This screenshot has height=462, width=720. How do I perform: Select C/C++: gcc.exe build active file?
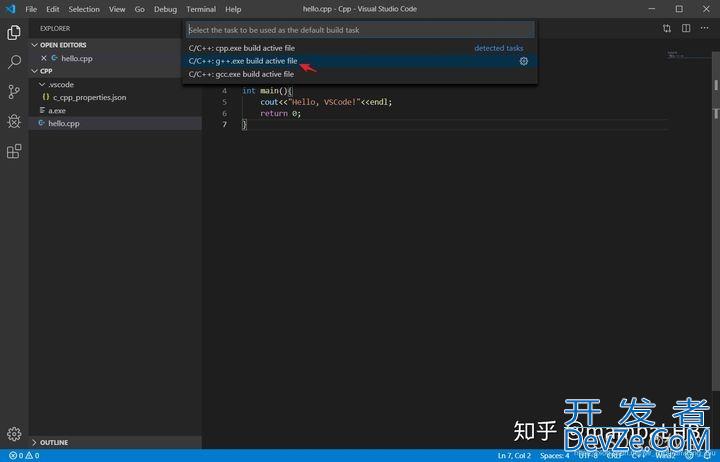(x=360, y=74)
